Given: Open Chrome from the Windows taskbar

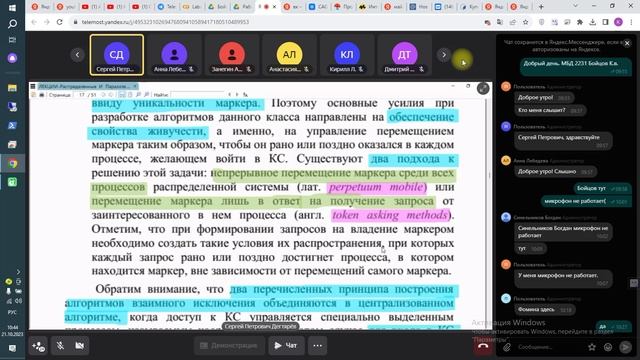Looking at the screenshot, I should (12, 163).
